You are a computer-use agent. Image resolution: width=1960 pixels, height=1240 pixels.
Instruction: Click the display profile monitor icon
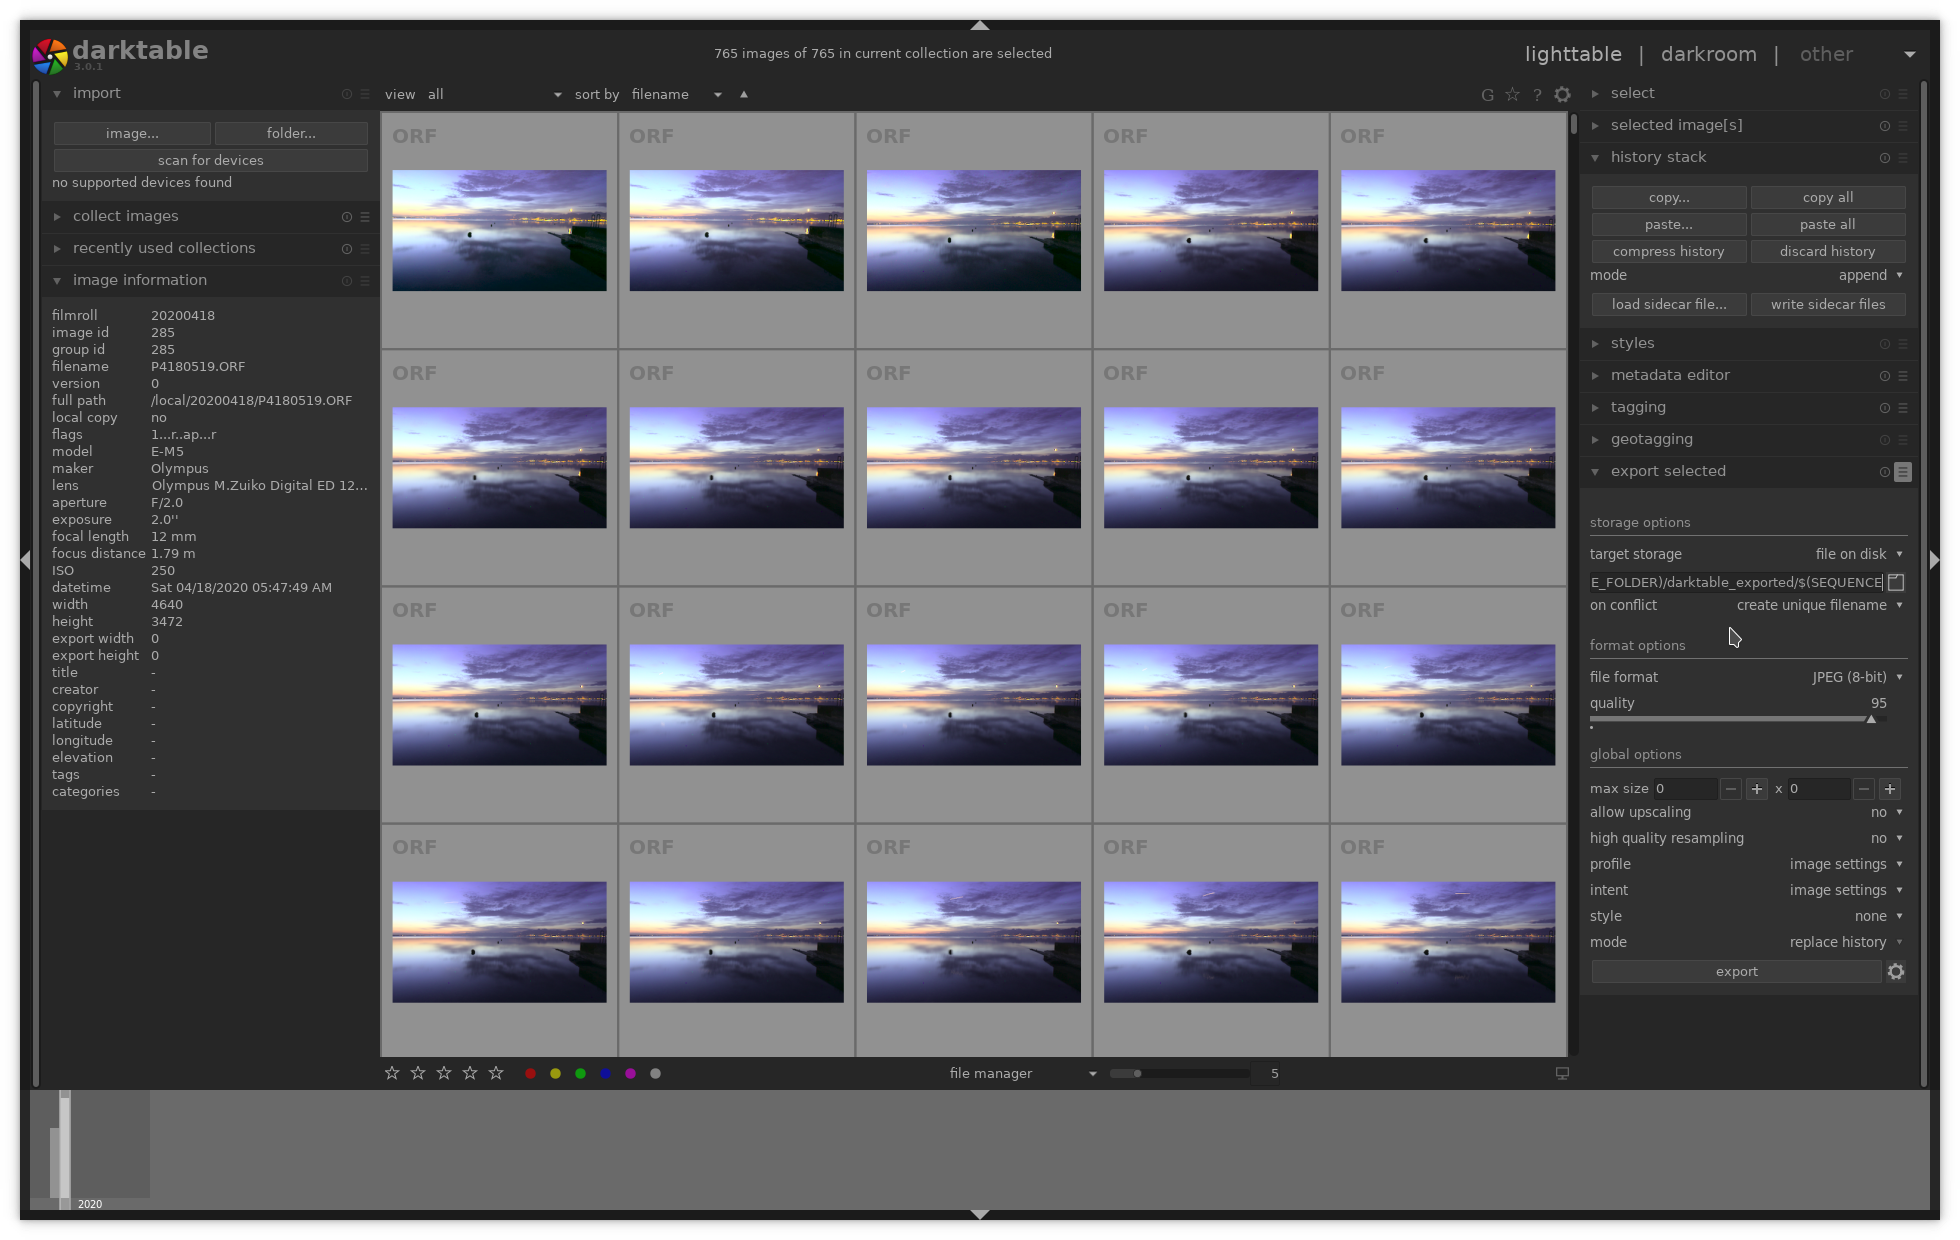(x=1562, y=1074)
